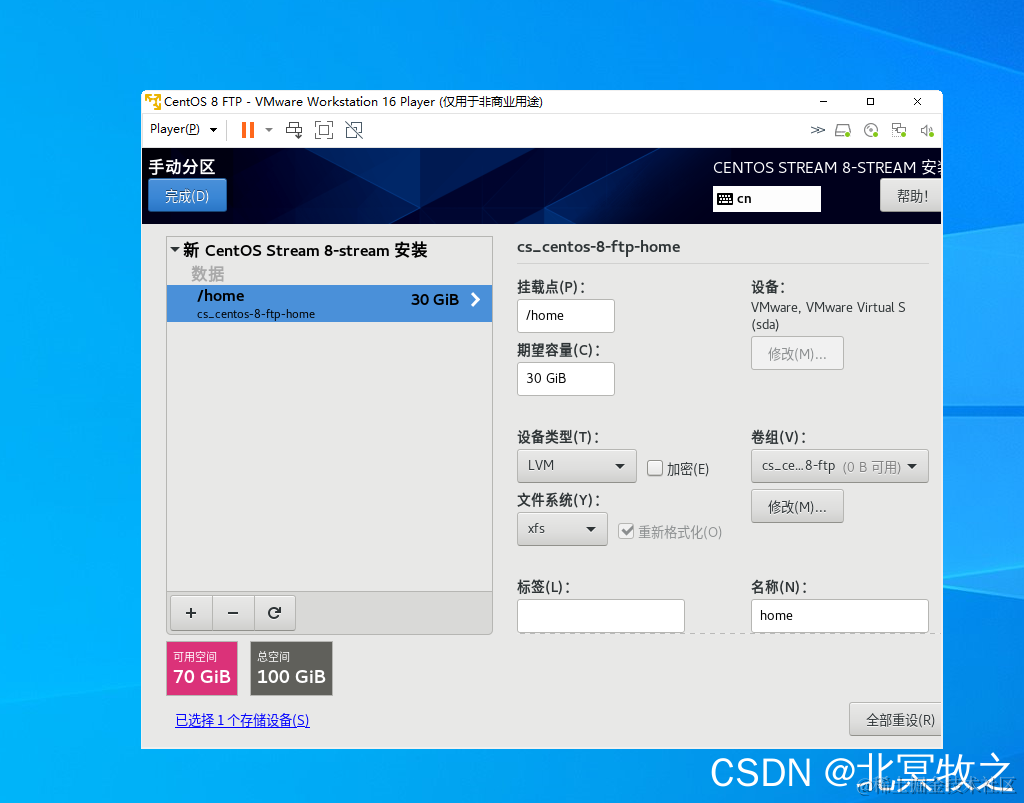Viewport: 1024px width, 803px height.
Task: Click the 数据 category label
Action: click(208, 273)
